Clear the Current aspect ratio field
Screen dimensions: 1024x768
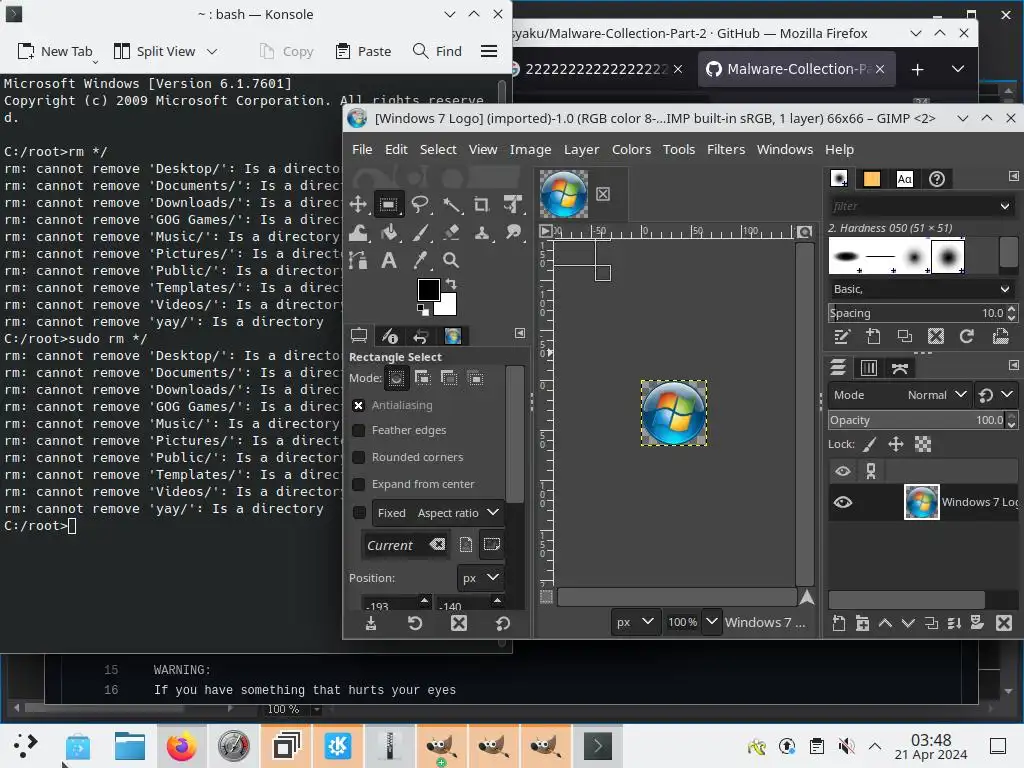[x=437, y=544]
